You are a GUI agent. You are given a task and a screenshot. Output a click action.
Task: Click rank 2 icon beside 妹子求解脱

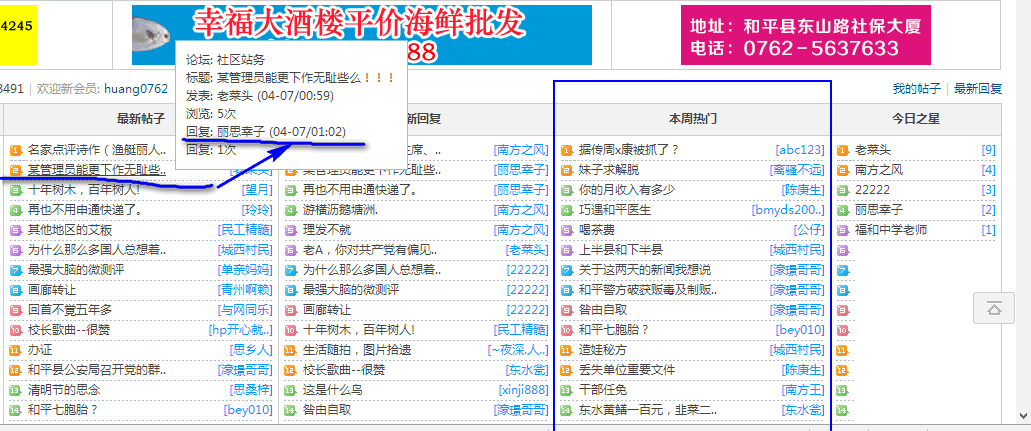click(x=566, y=170)
